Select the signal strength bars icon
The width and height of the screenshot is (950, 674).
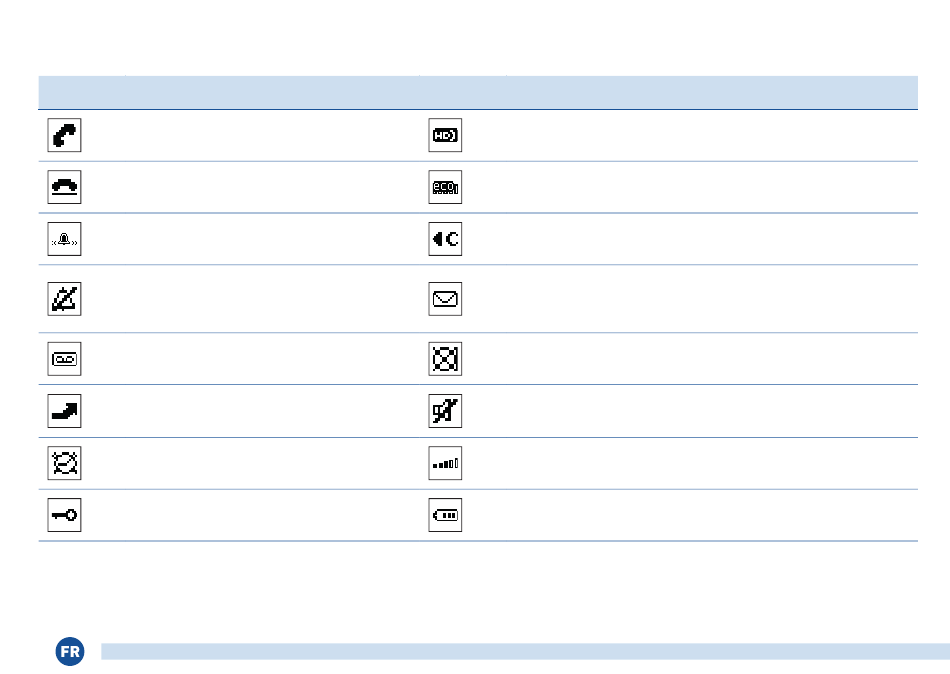click(445, 463)
